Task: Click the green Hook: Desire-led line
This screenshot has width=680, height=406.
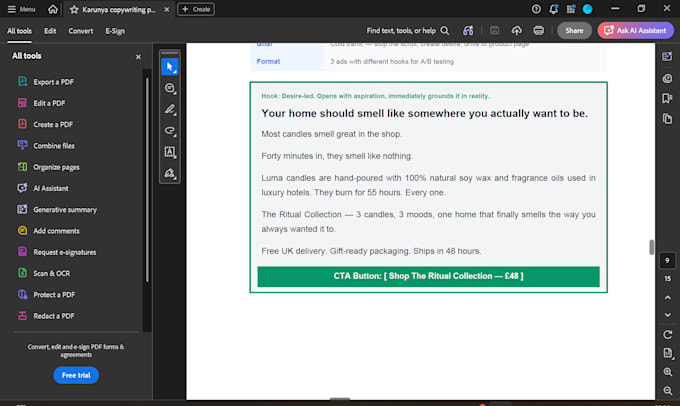Action: tap(375, 96)
